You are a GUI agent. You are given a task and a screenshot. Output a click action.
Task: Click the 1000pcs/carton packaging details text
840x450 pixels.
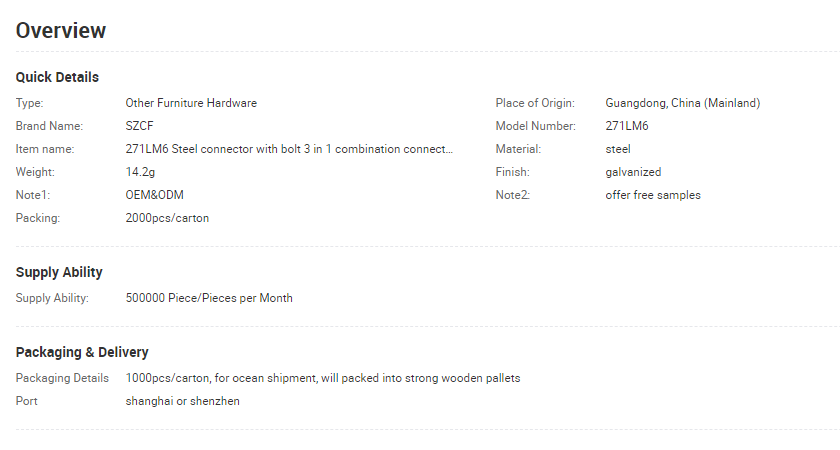[x=323, y=378]
